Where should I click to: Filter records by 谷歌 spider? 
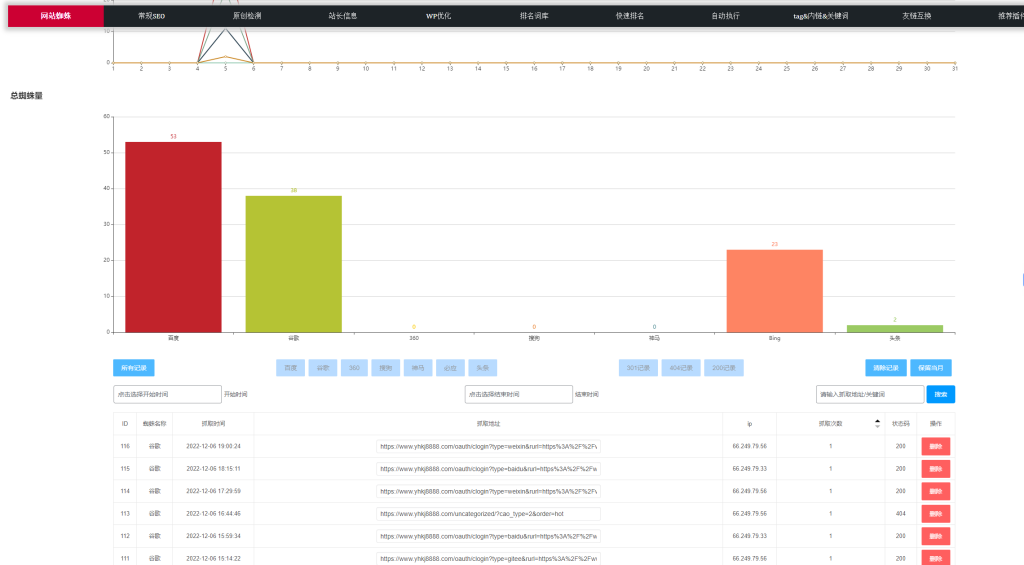click(323, 368)
